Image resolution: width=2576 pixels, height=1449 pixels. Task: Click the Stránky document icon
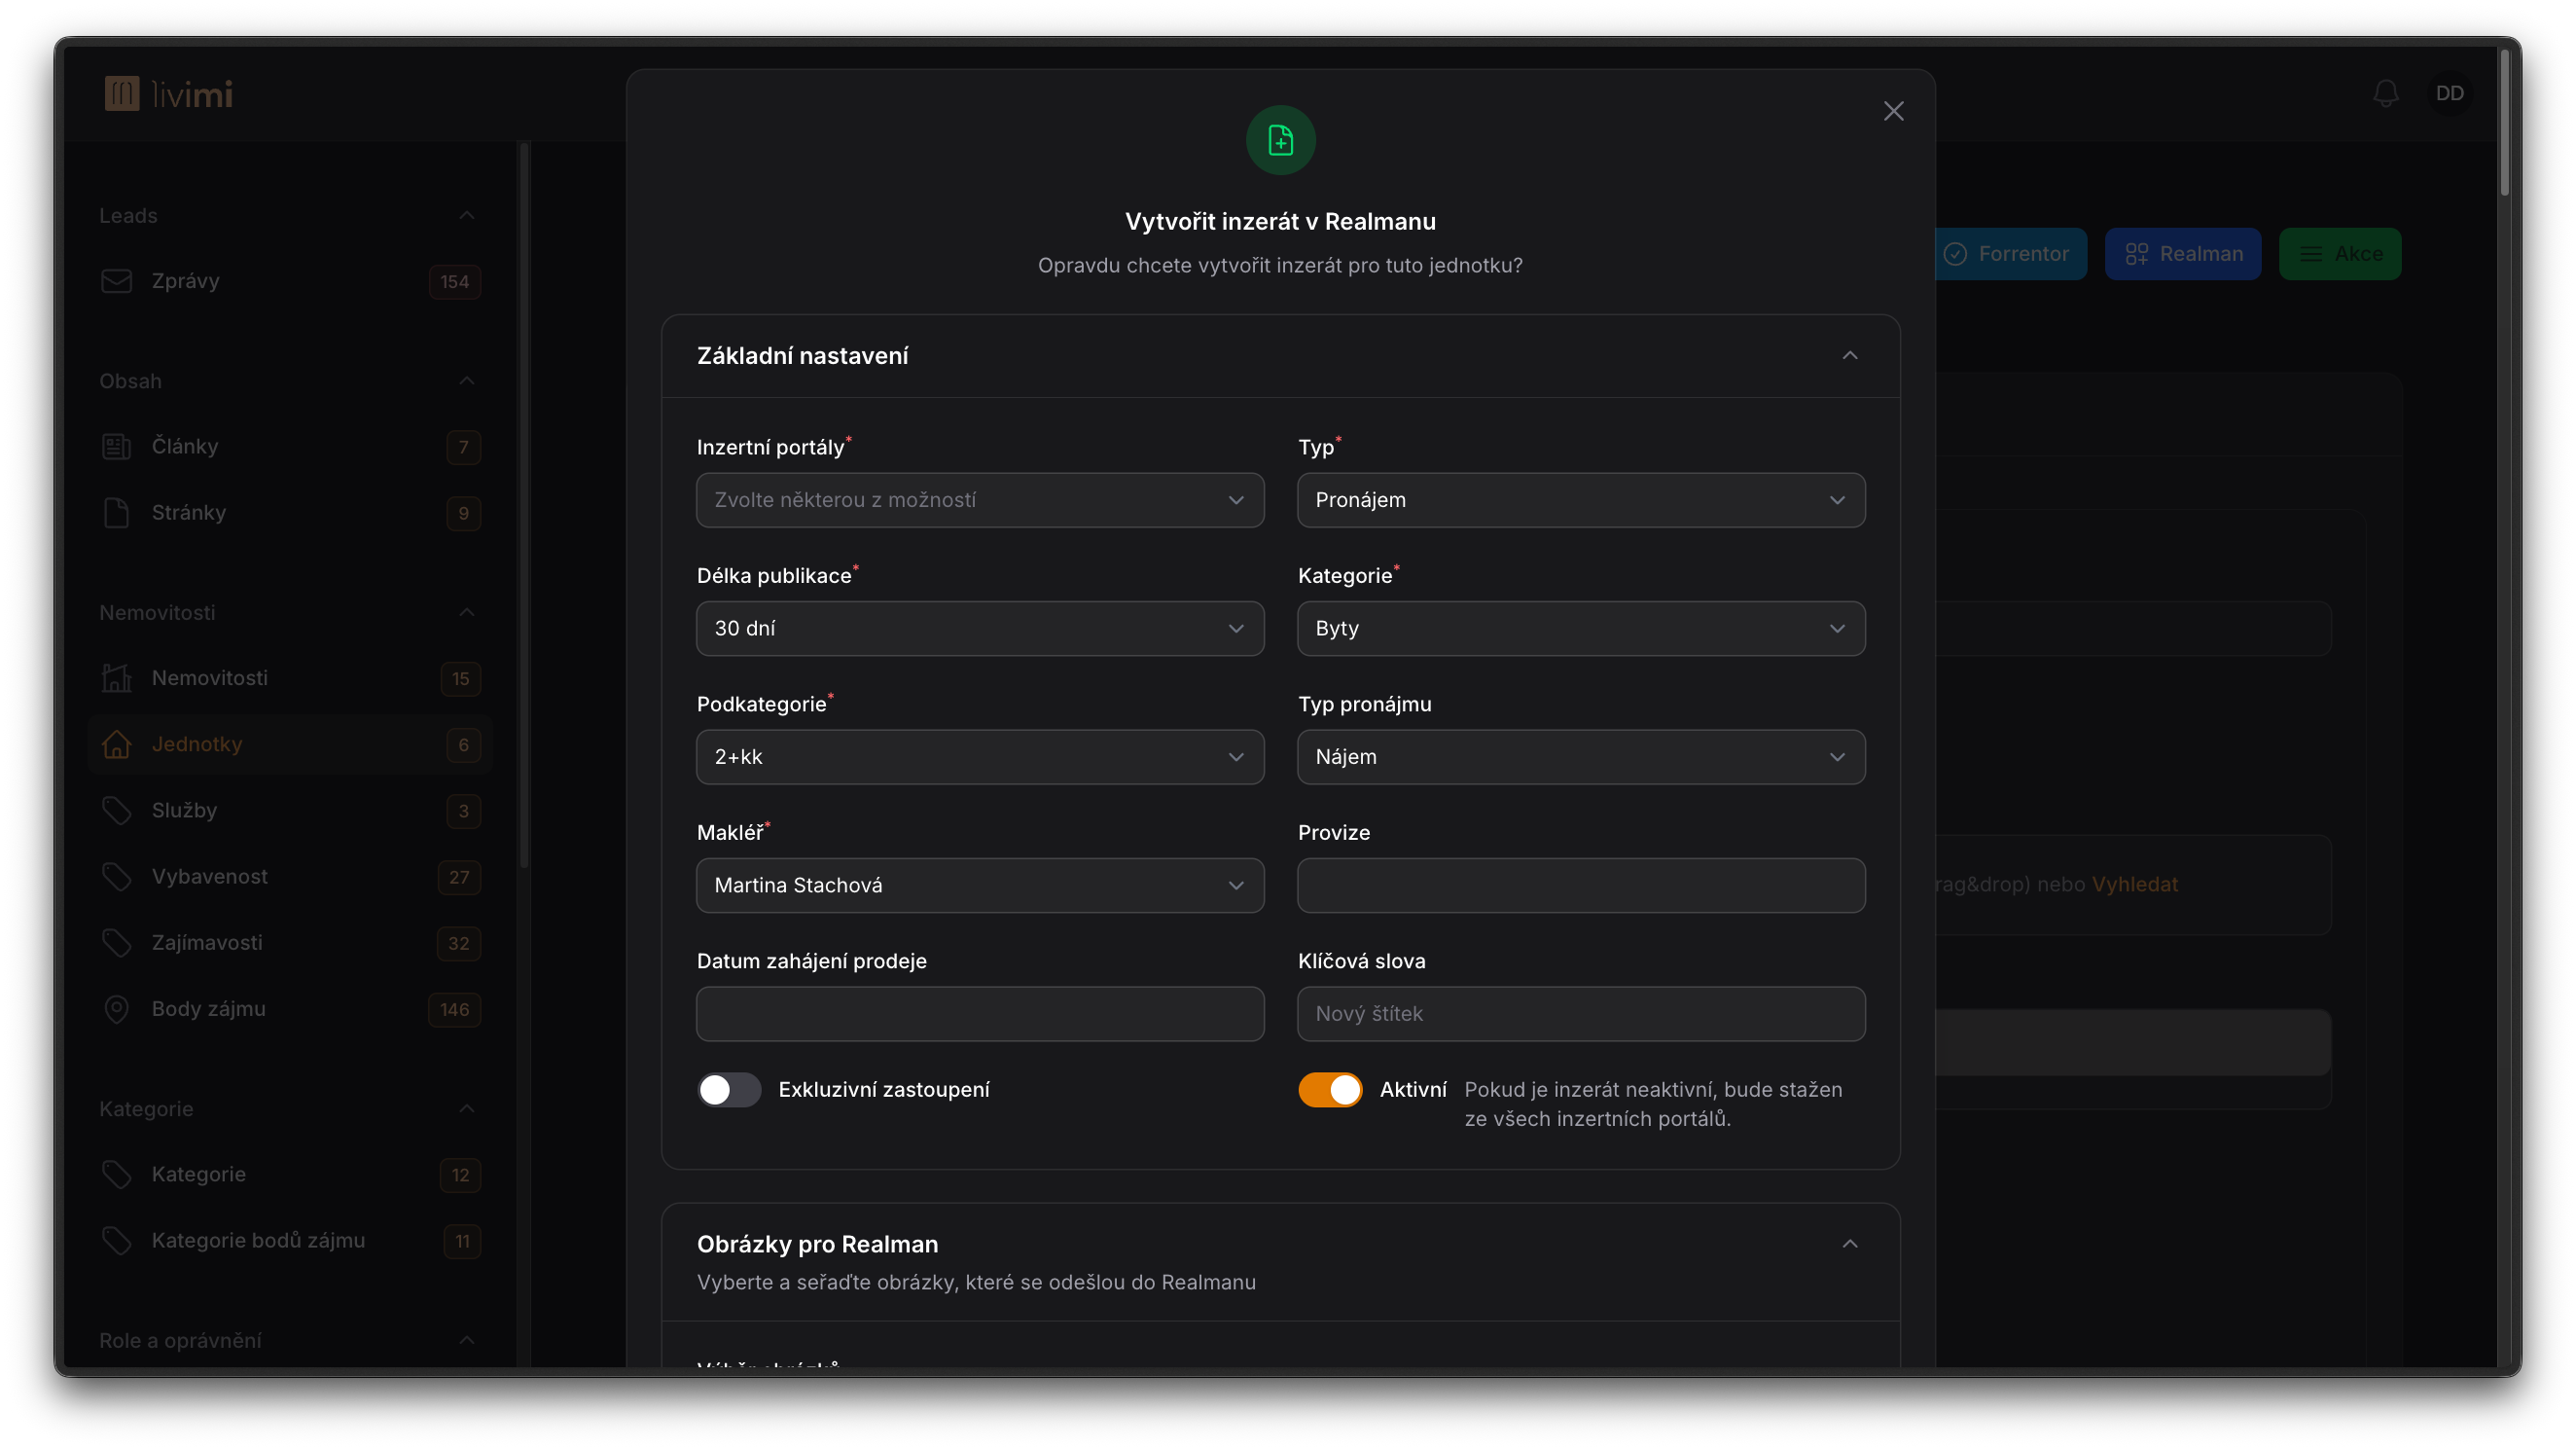click(117, 512)
